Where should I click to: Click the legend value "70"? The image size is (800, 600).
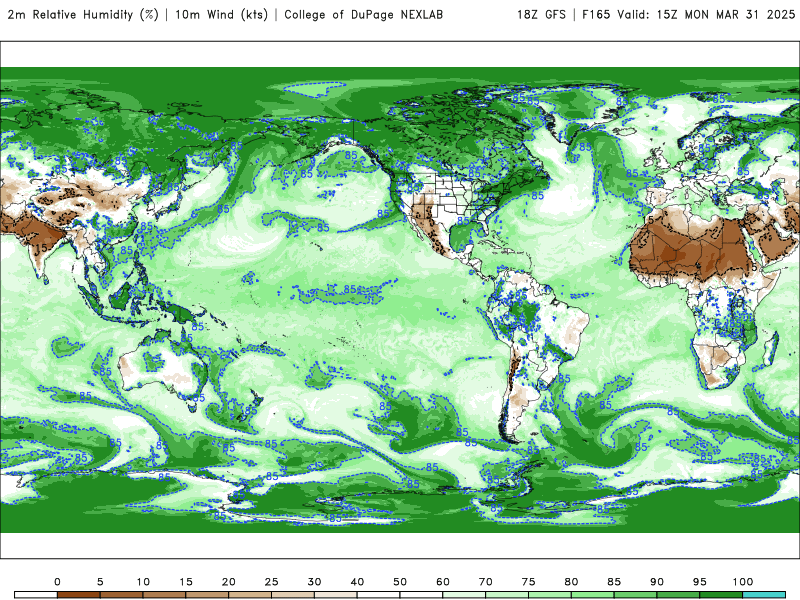tap(486, 582)
